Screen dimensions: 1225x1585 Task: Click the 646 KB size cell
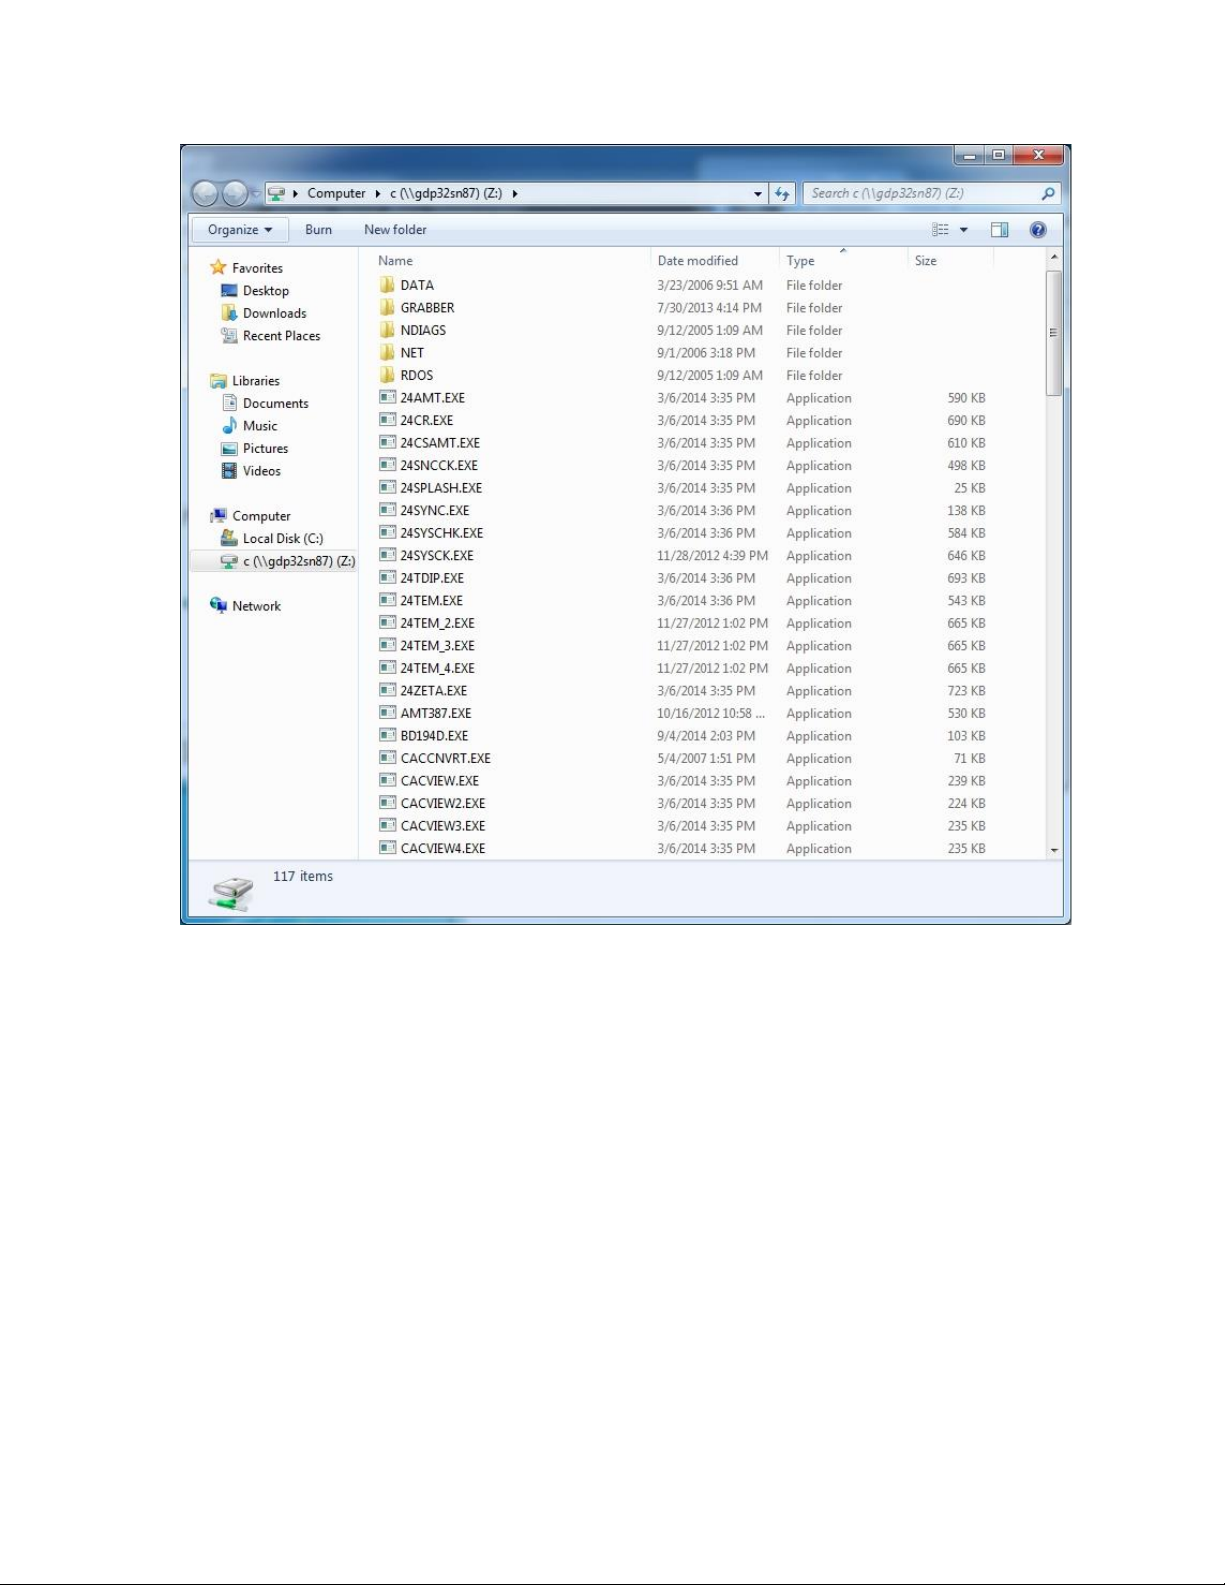tap(966, 556)
